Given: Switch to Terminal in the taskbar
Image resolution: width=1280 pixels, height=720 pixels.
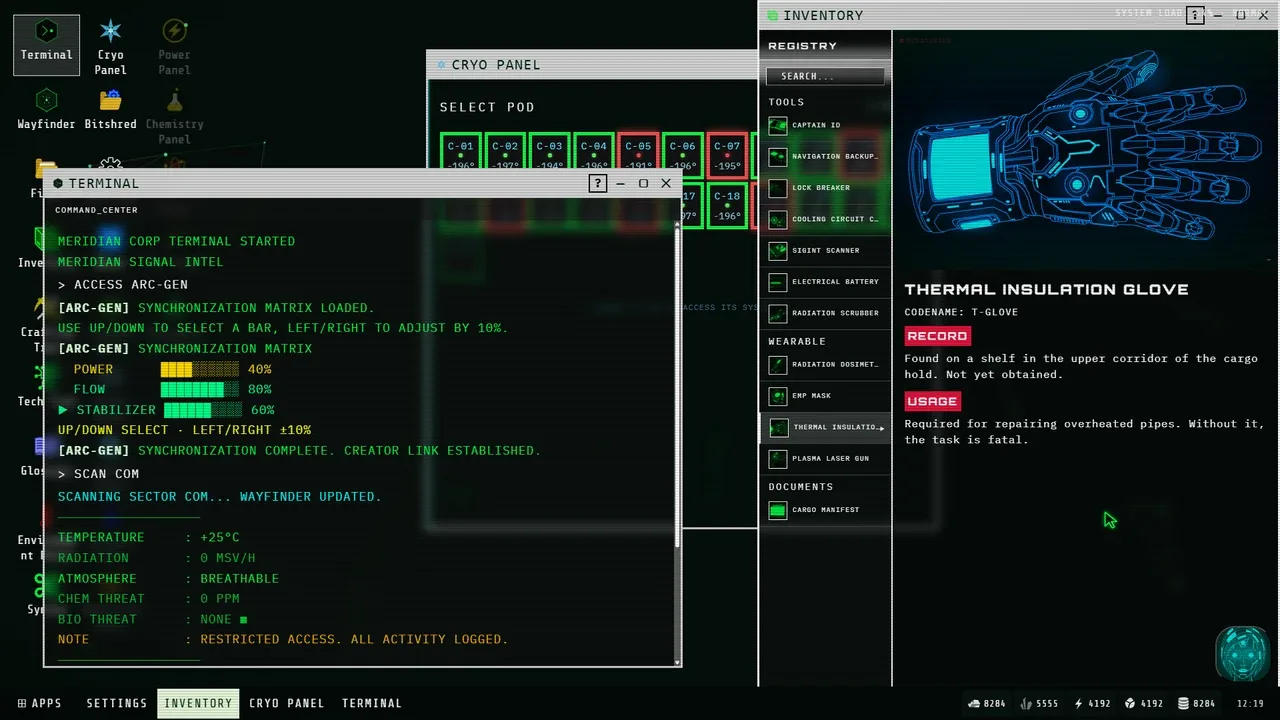Looking at the screenshot, I should point(372,703).
